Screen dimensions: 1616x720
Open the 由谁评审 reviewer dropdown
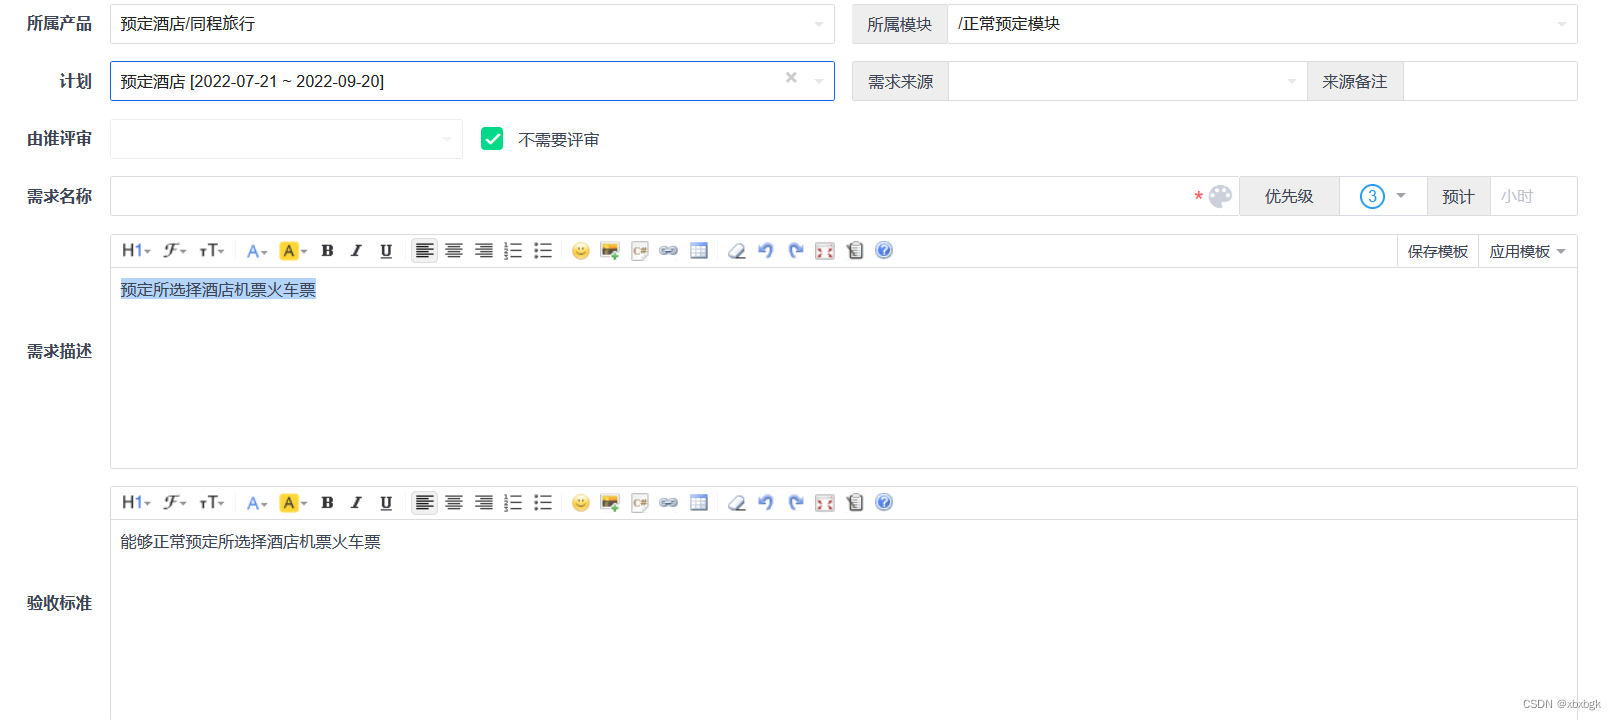286,139
